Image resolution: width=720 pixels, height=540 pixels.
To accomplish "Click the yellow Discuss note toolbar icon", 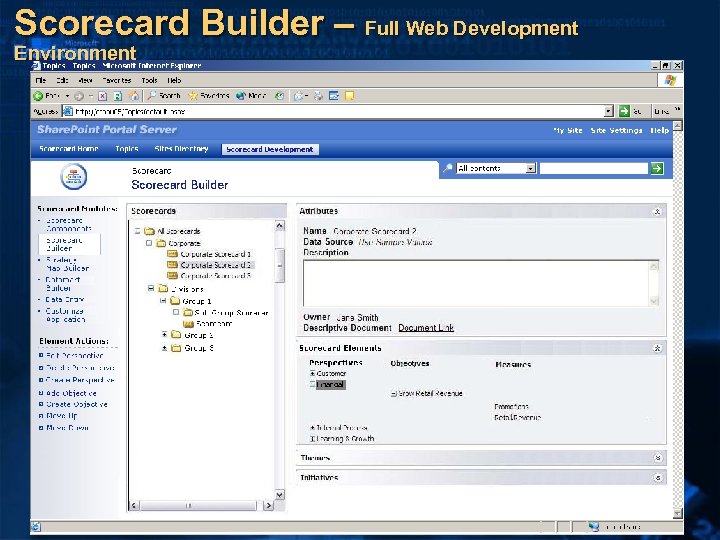I will click(x=349, y=96).
